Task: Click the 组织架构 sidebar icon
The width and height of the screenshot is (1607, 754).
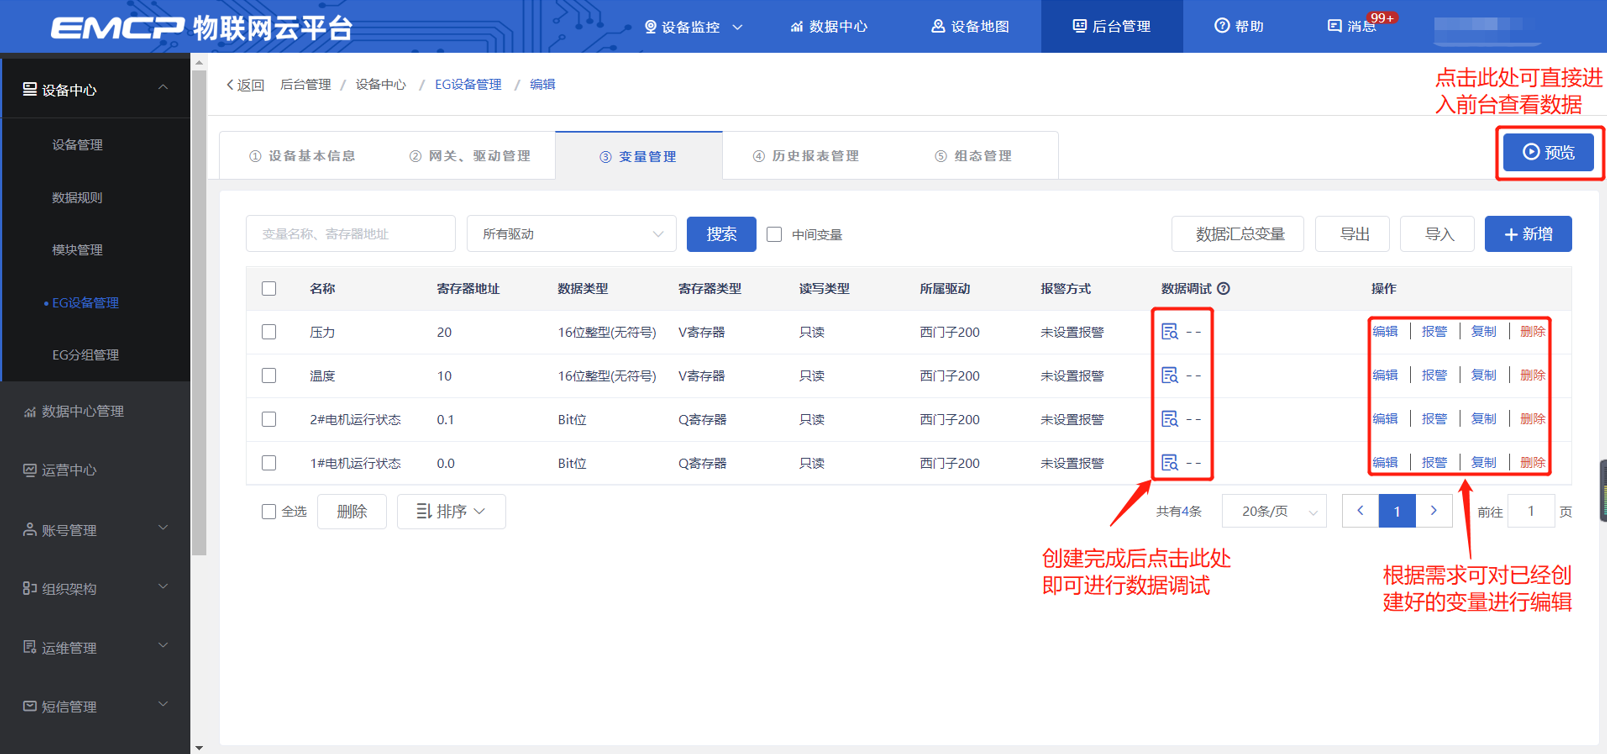Action: pyautogui.click(x=29, y=589)
